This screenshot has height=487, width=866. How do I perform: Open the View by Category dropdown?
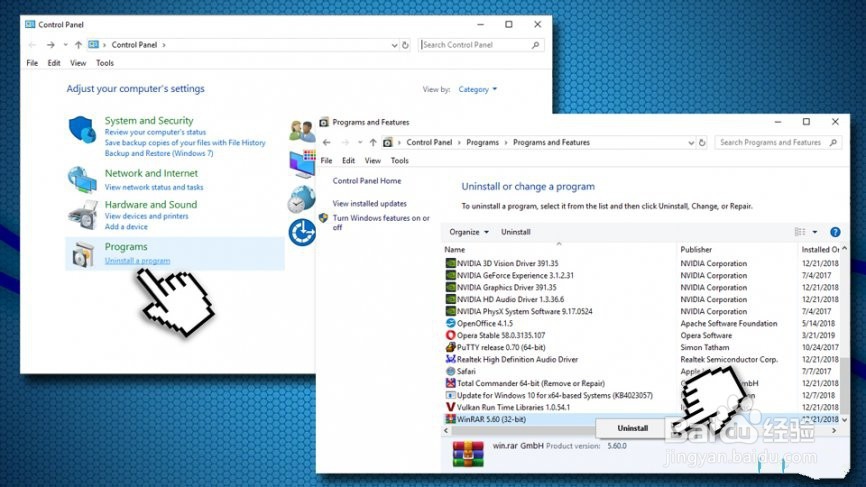(x=477, y=89)
